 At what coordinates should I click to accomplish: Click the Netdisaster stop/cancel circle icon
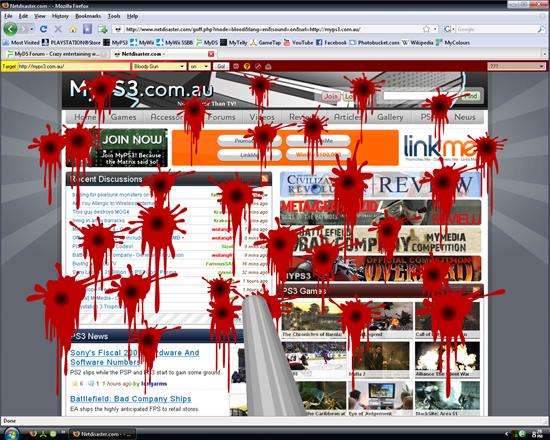258,66
